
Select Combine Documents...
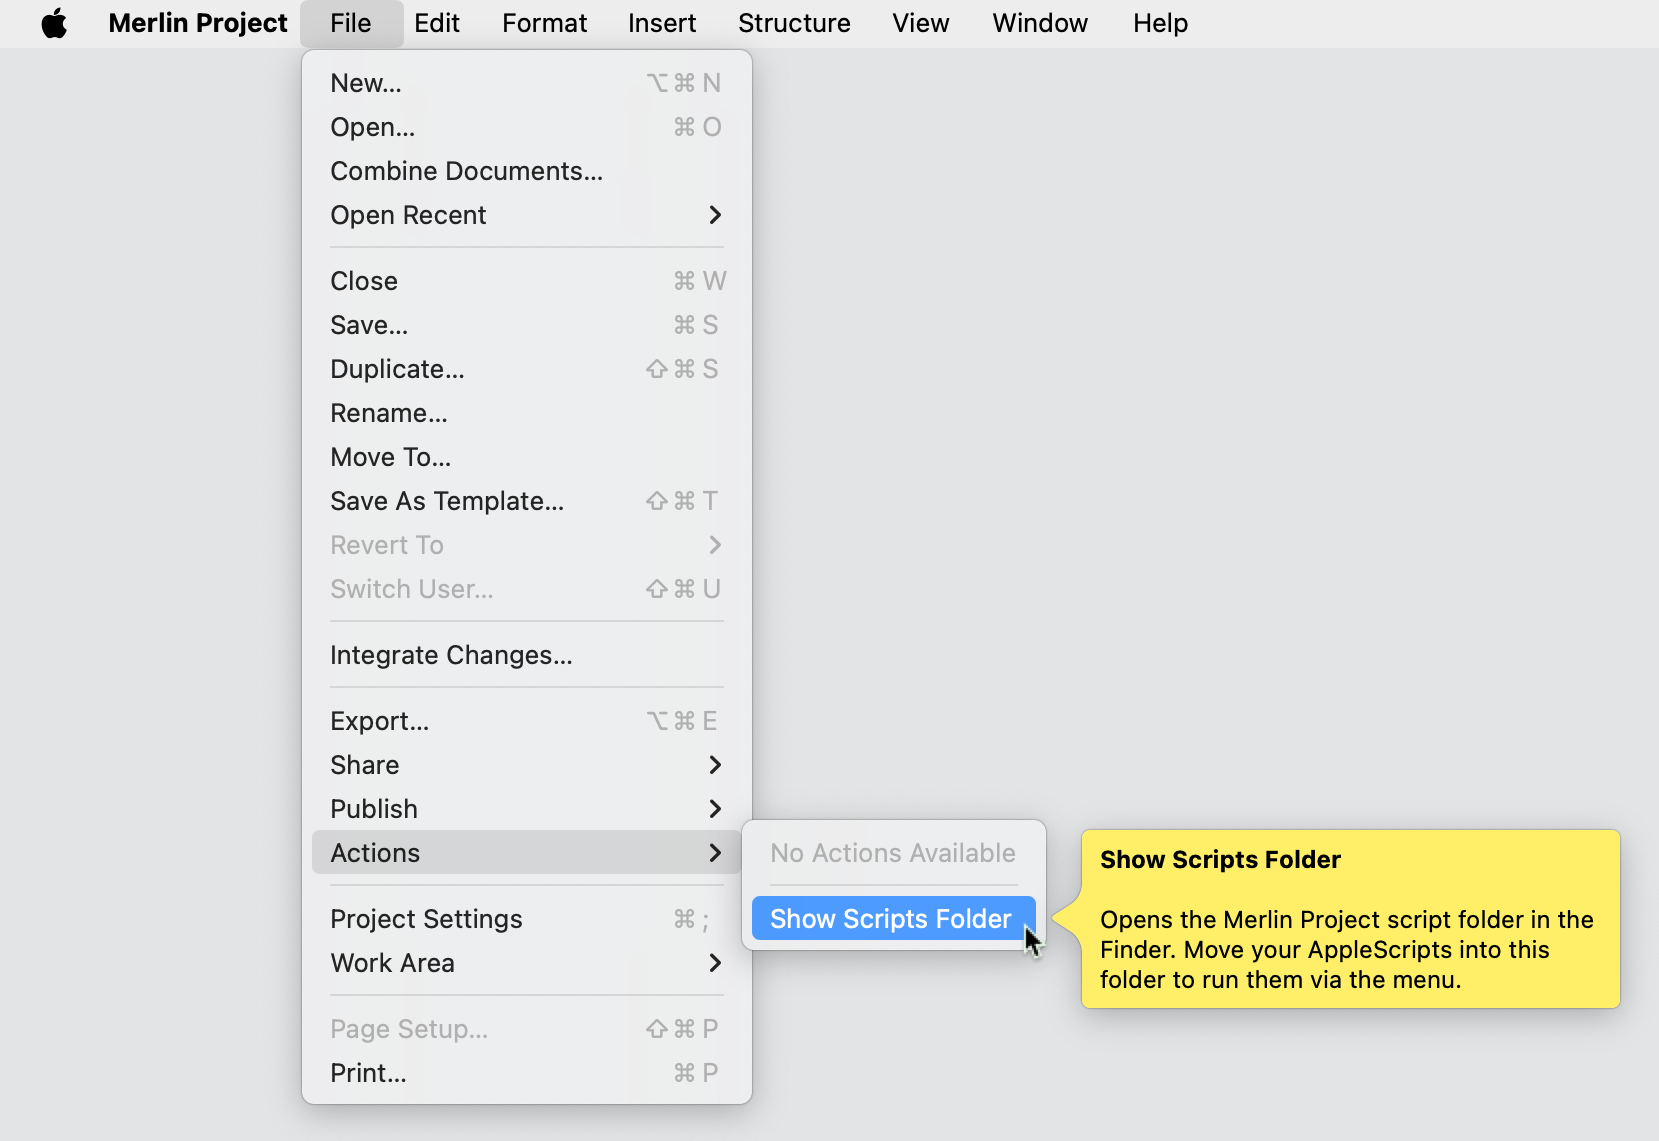click(x=527, y=171)
